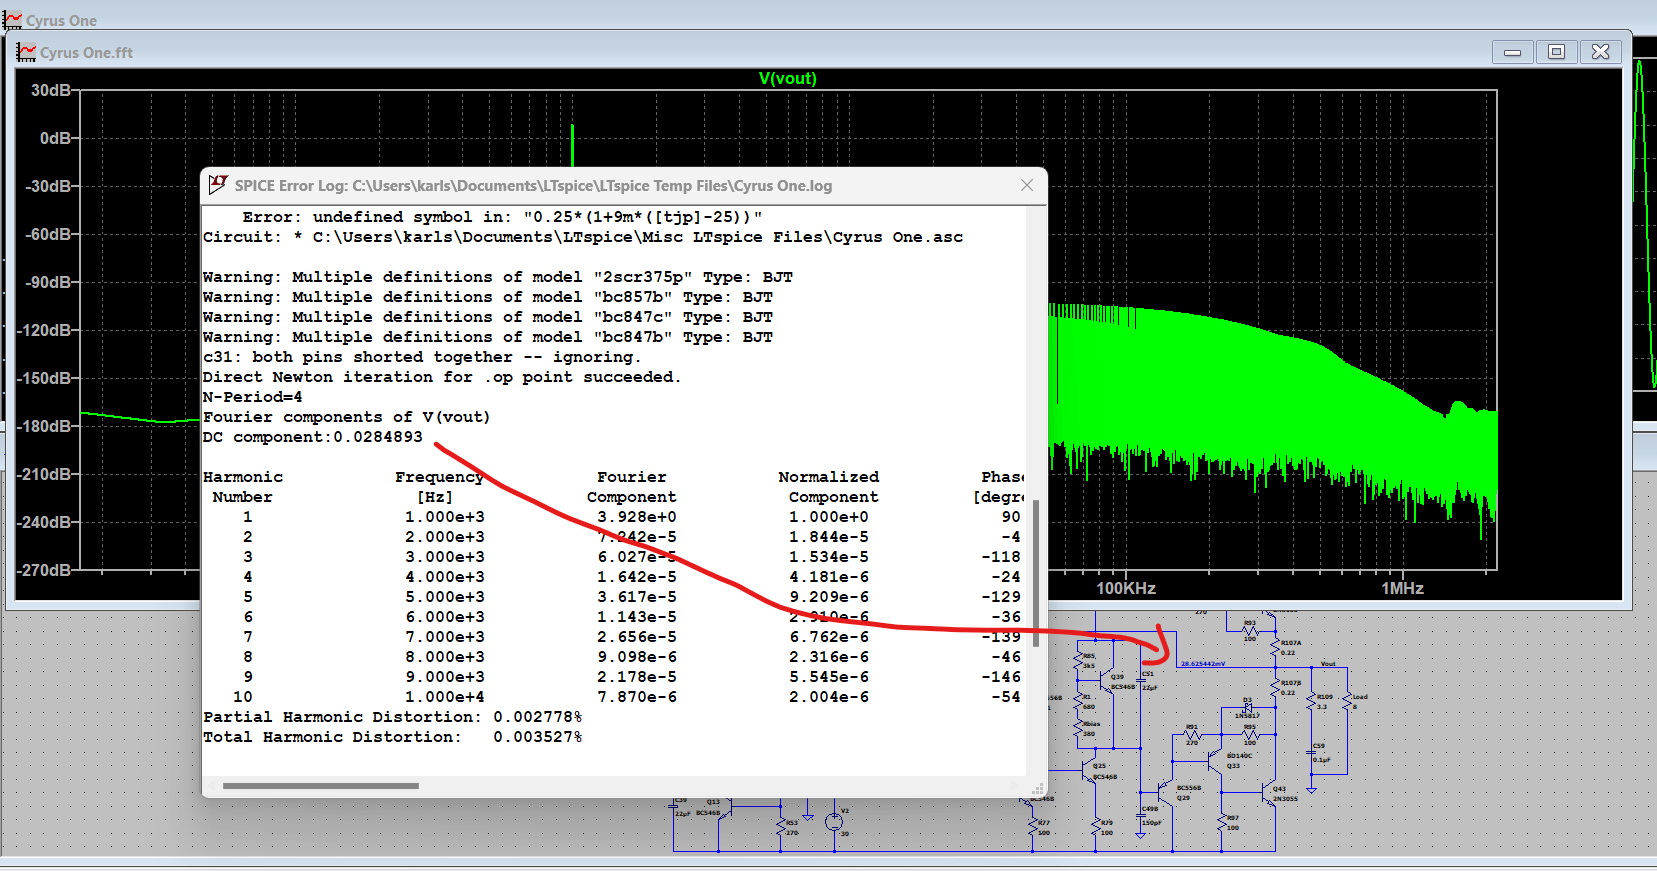Click the 3.928e+0 Fourier component value
The image size is (1657, 871).
636,517
